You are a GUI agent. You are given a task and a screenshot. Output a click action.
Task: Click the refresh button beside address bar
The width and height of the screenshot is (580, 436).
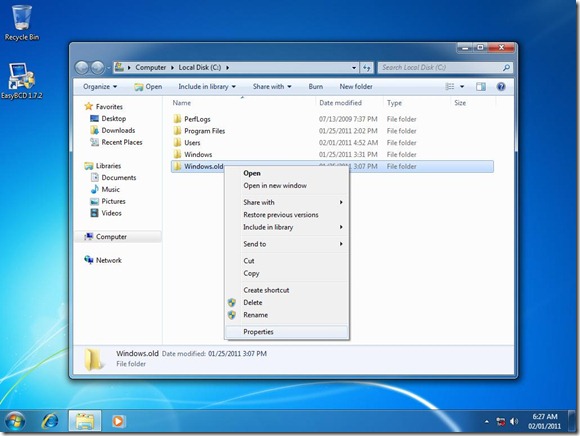pos(366,68)
